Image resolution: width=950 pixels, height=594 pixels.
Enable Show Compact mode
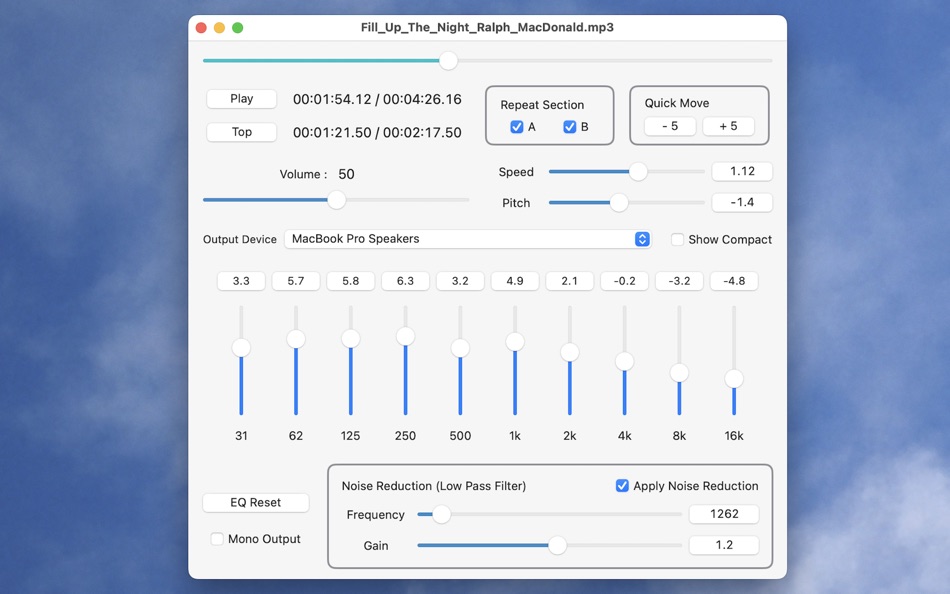[676, 239]
